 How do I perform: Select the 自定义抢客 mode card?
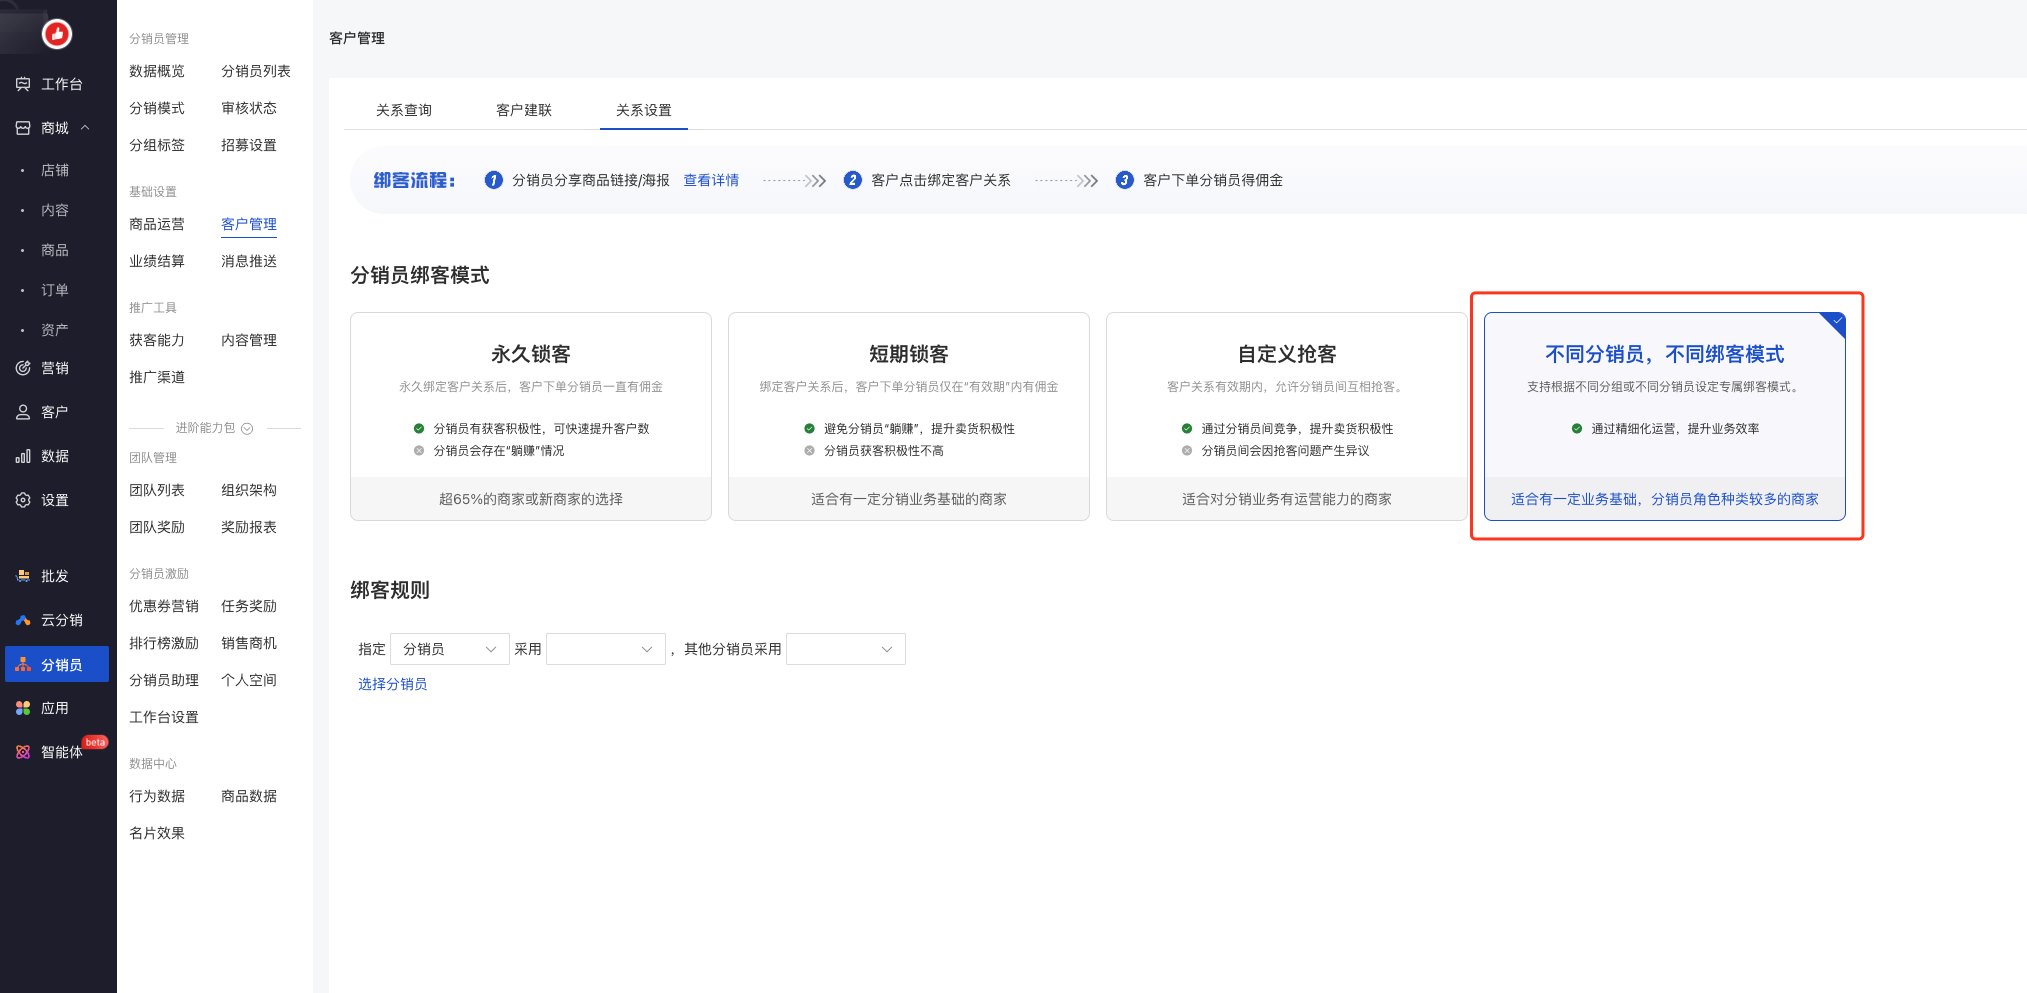1287,416
